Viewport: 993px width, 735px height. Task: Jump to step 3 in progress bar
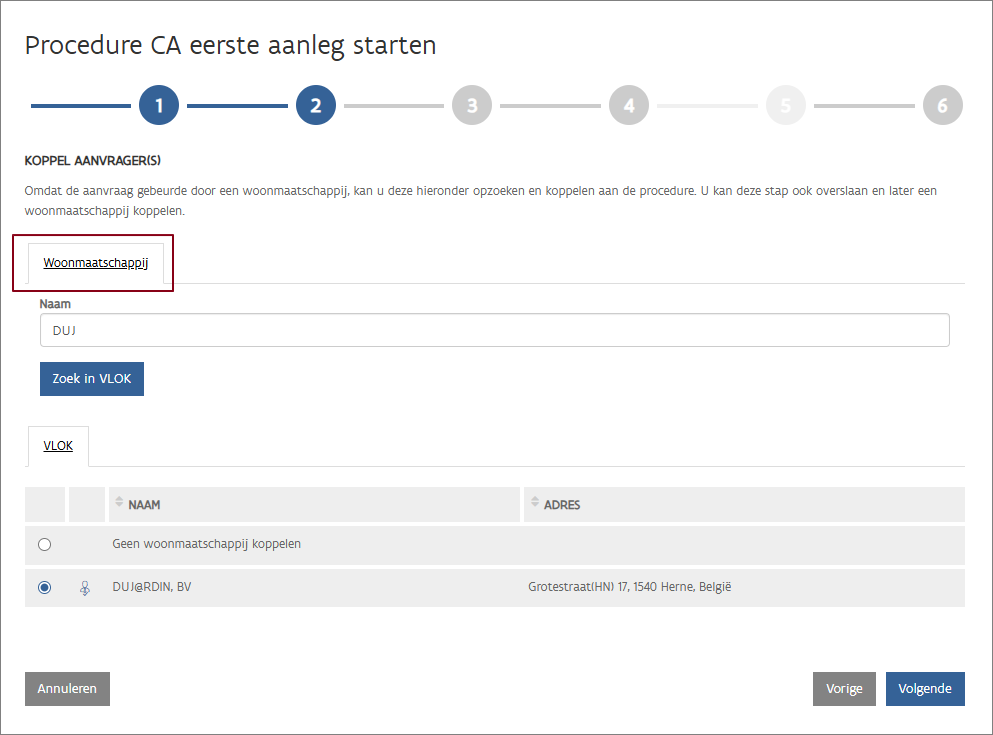point(472,105)
